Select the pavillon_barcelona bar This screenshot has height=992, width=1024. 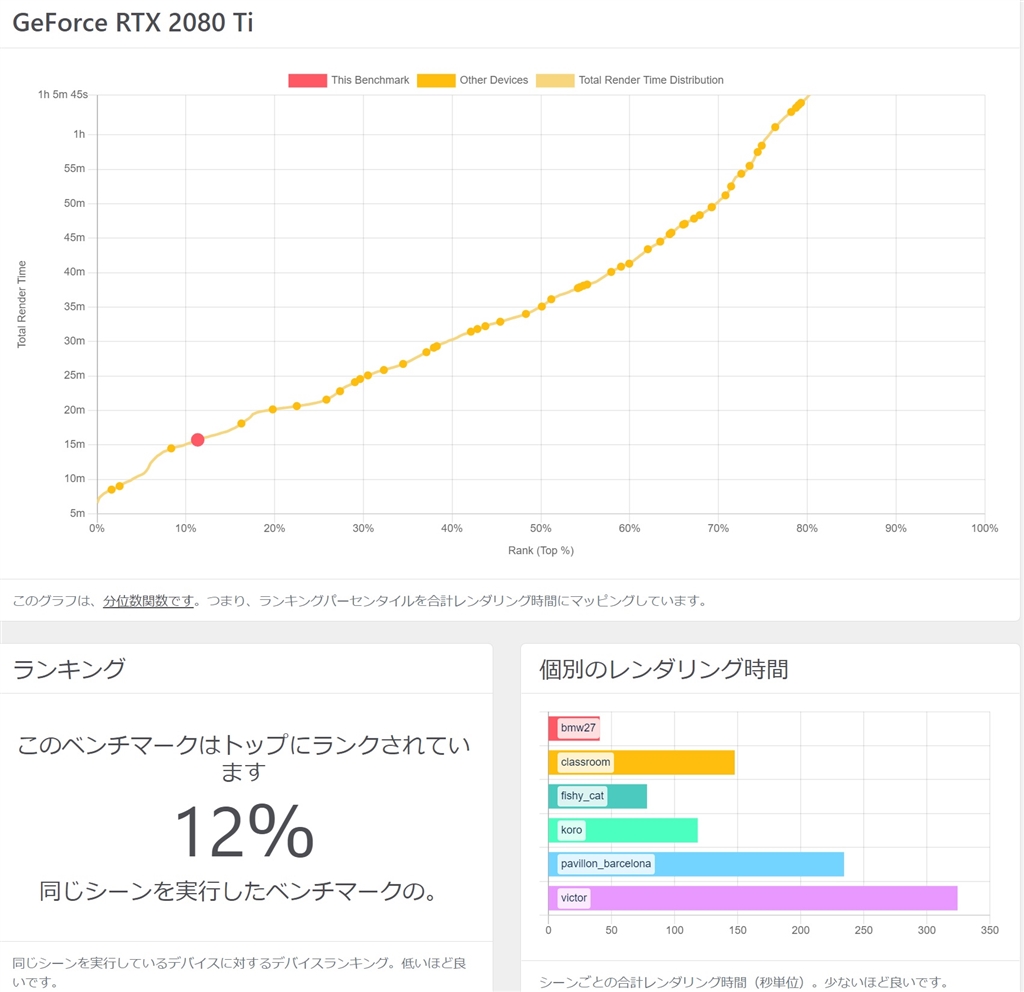point(696,864)
